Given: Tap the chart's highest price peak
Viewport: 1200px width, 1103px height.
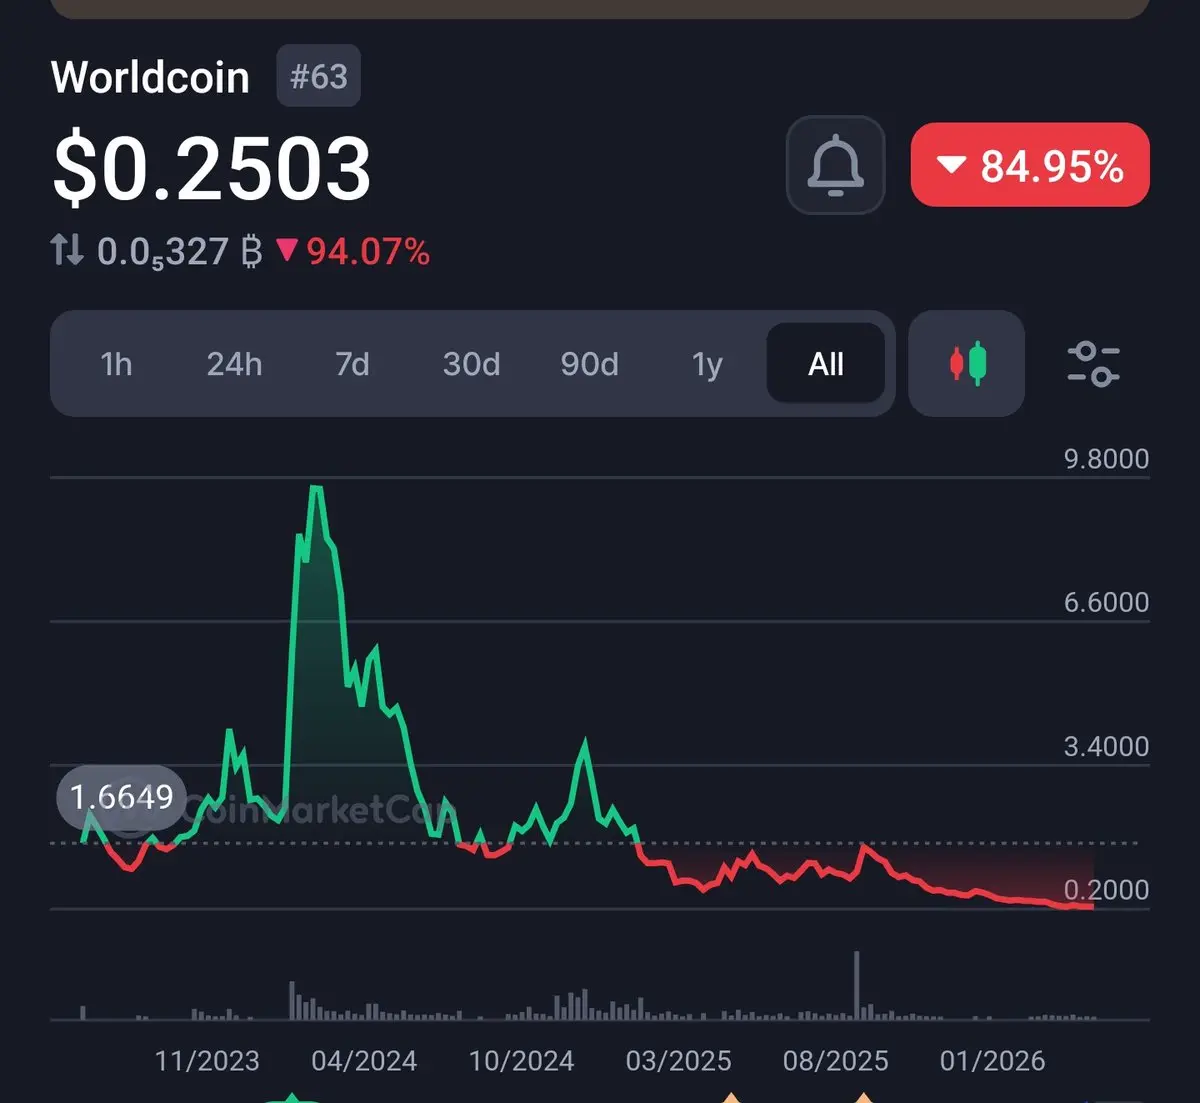Looking at the screenshot, I should [316, 488].
